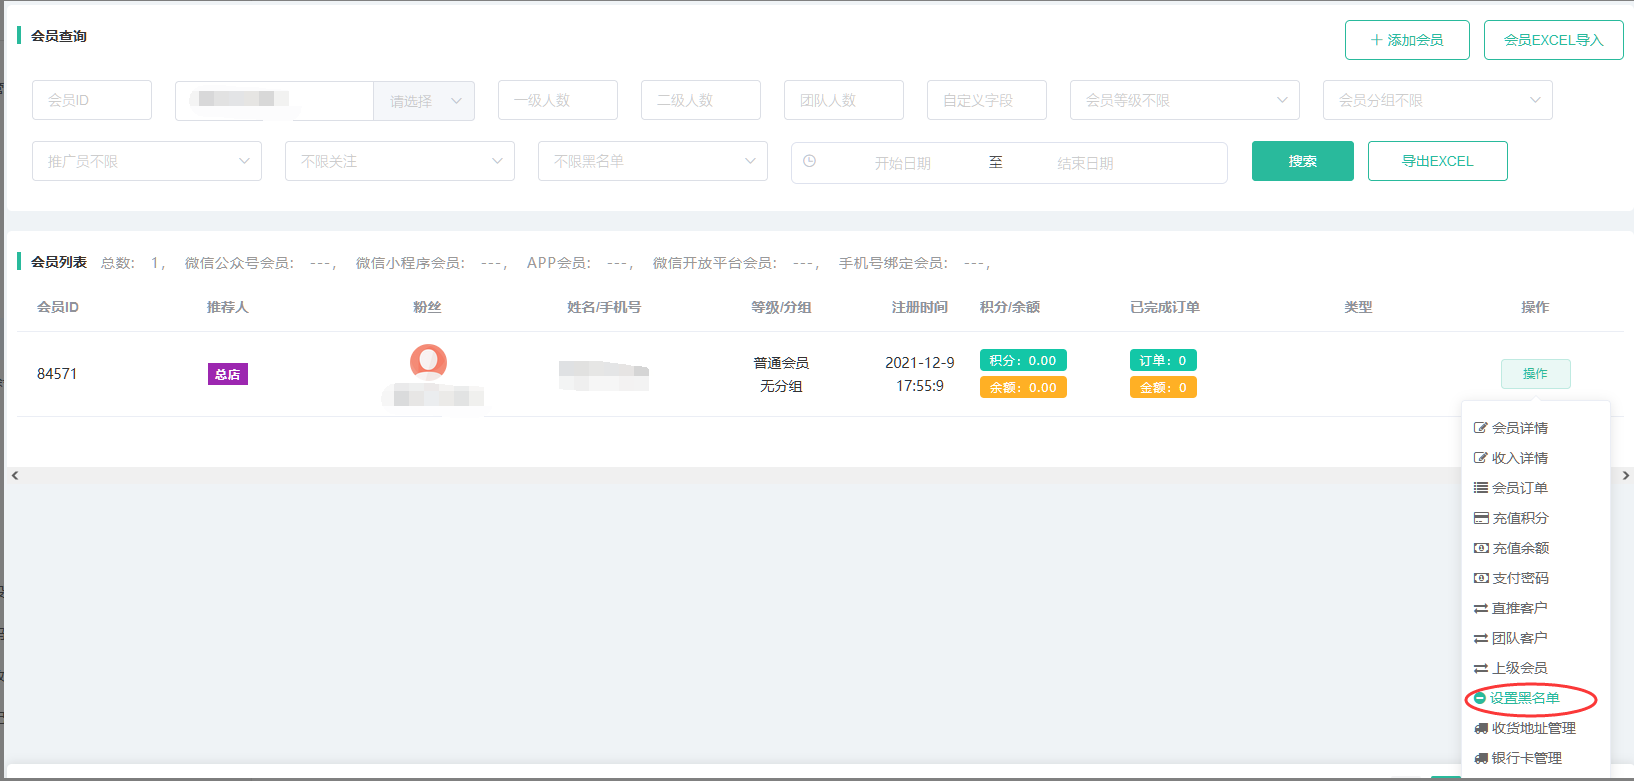Click the scroll-left arrow icon
Screen dimensions: 1634x781
click(x=15, y=476)
